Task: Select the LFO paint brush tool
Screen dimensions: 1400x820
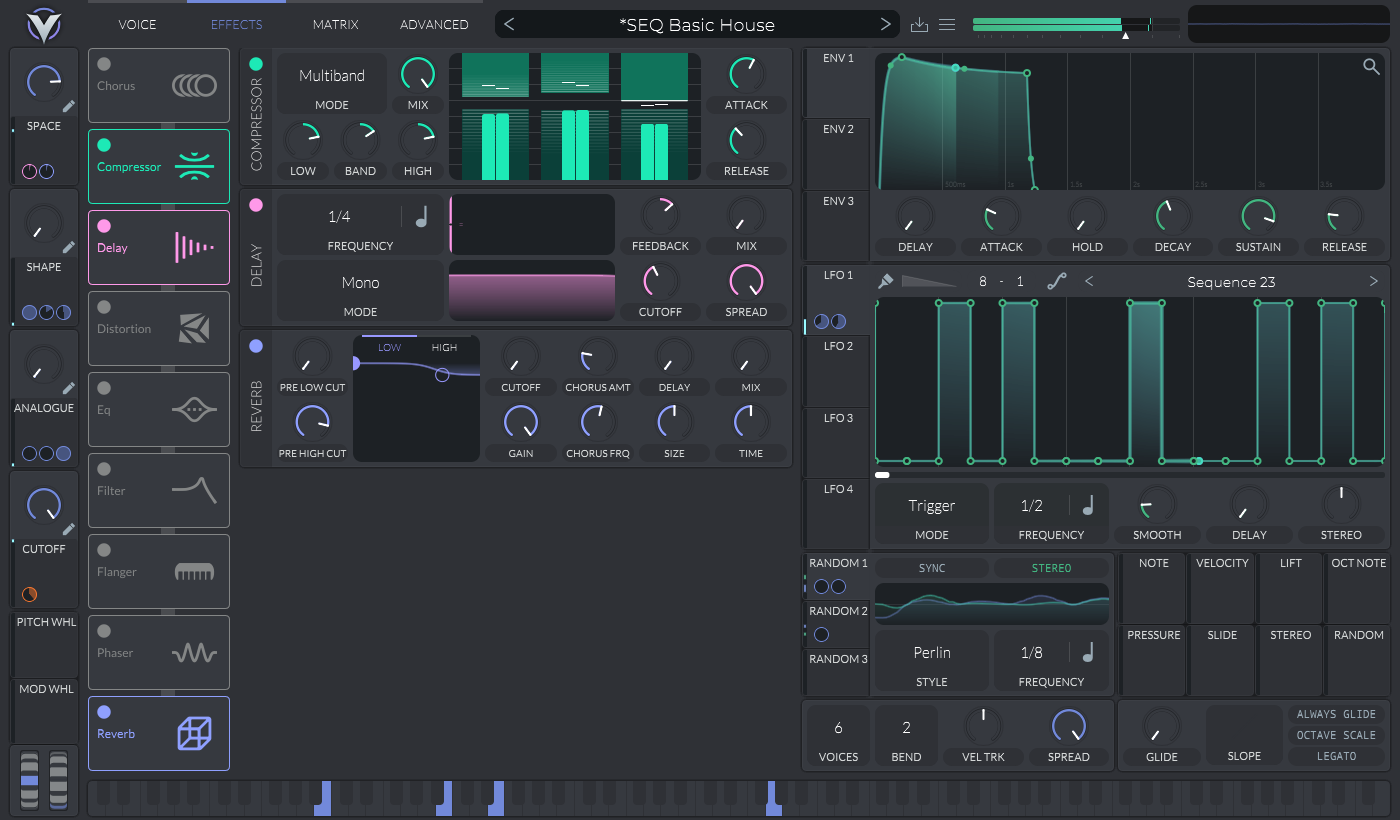Action: pos(886,281)
